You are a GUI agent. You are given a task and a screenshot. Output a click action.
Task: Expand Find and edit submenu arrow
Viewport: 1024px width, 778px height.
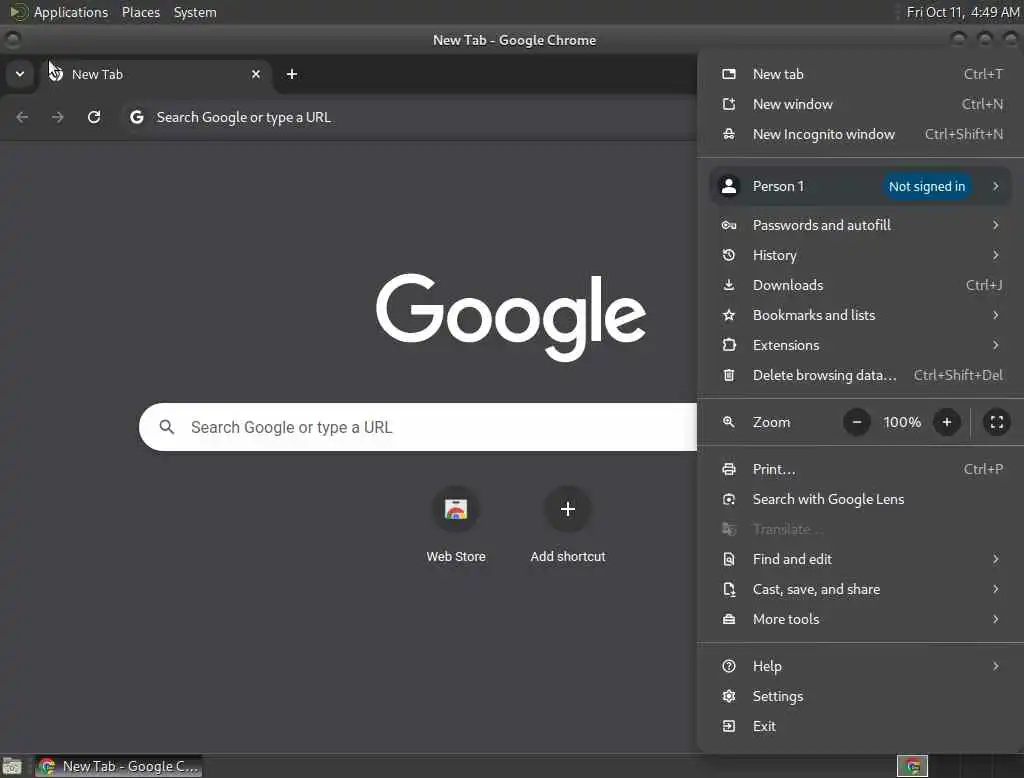coord(996,559)
